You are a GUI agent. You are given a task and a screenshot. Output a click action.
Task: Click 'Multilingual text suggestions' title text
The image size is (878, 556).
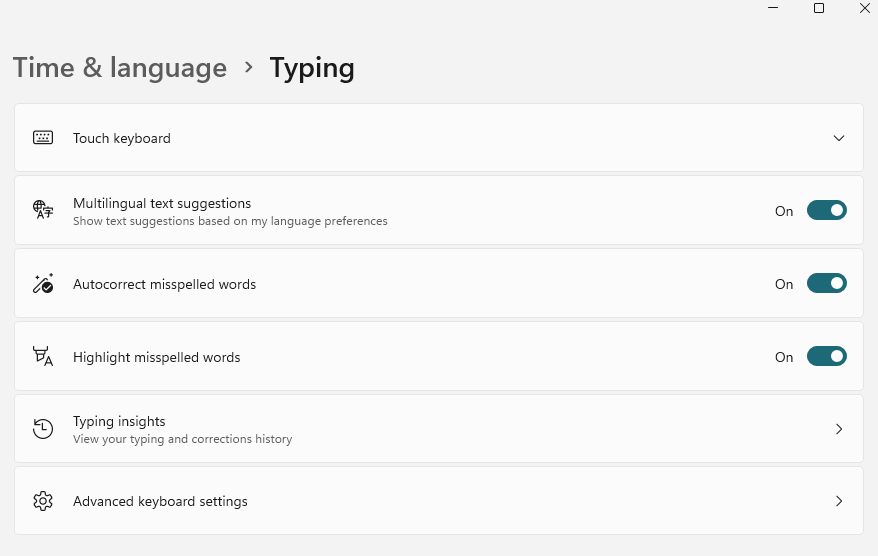click(162, 203)
